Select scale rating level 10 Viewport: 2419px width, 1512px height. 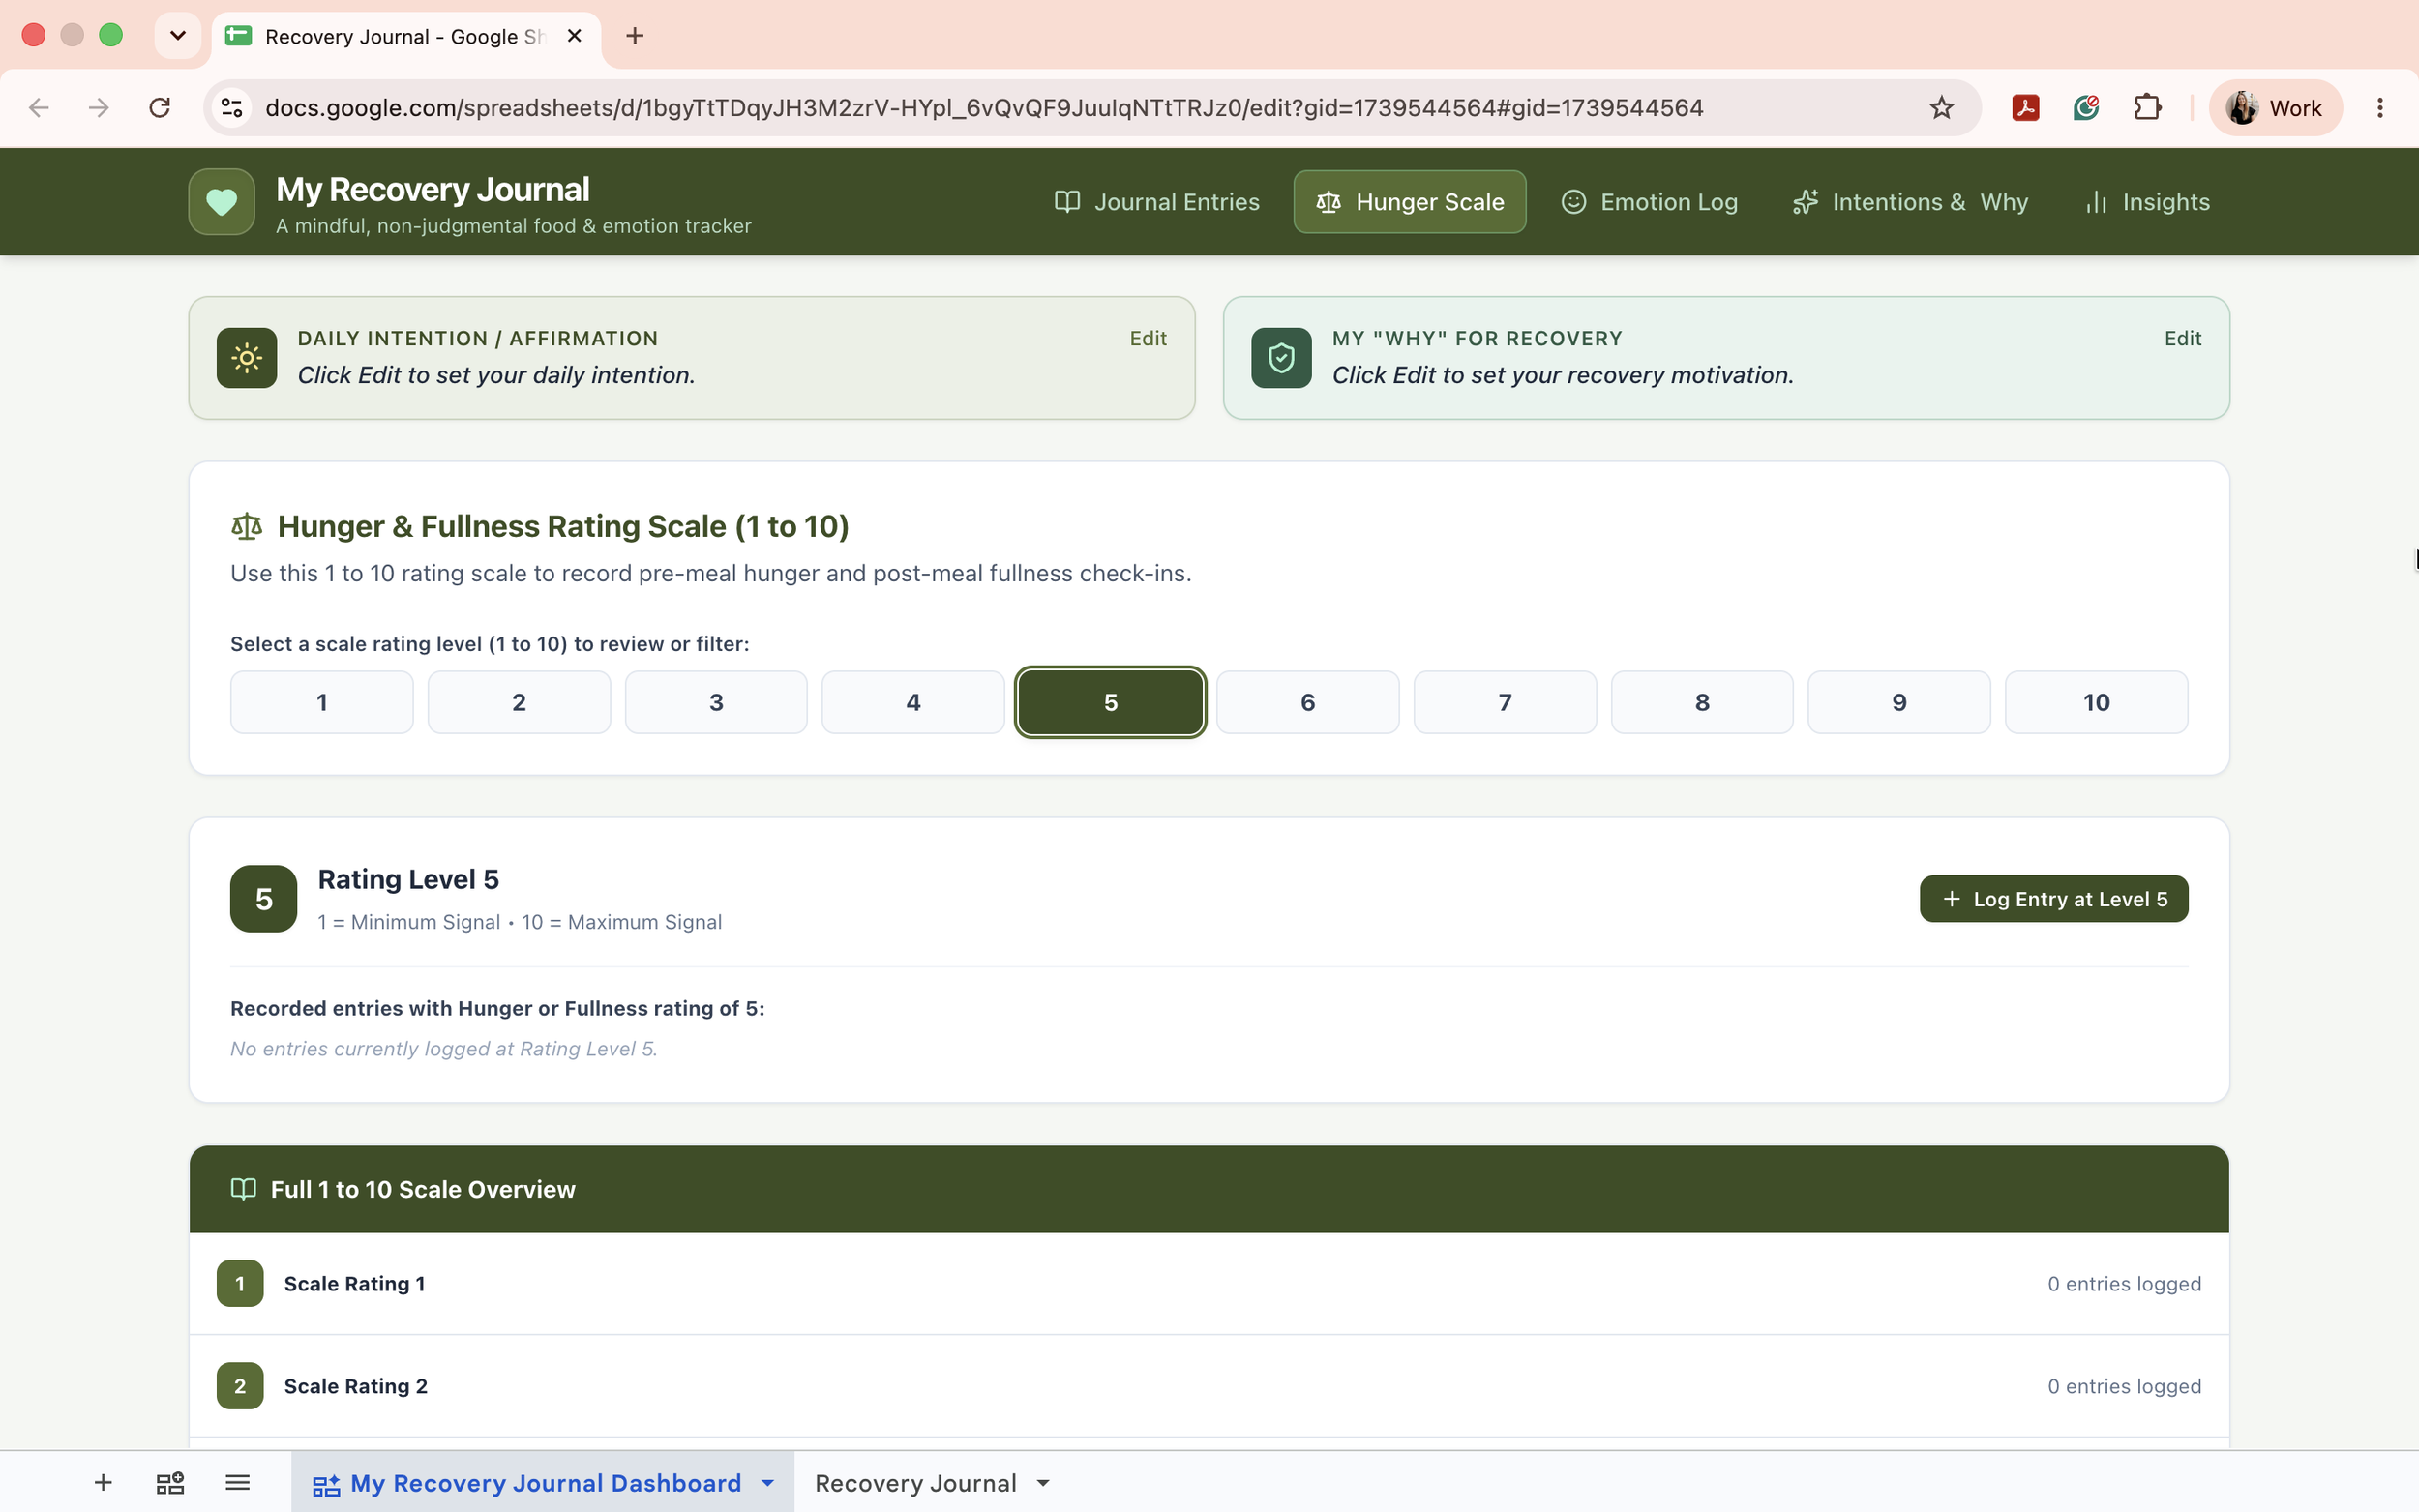click(x=2096, y=702)
